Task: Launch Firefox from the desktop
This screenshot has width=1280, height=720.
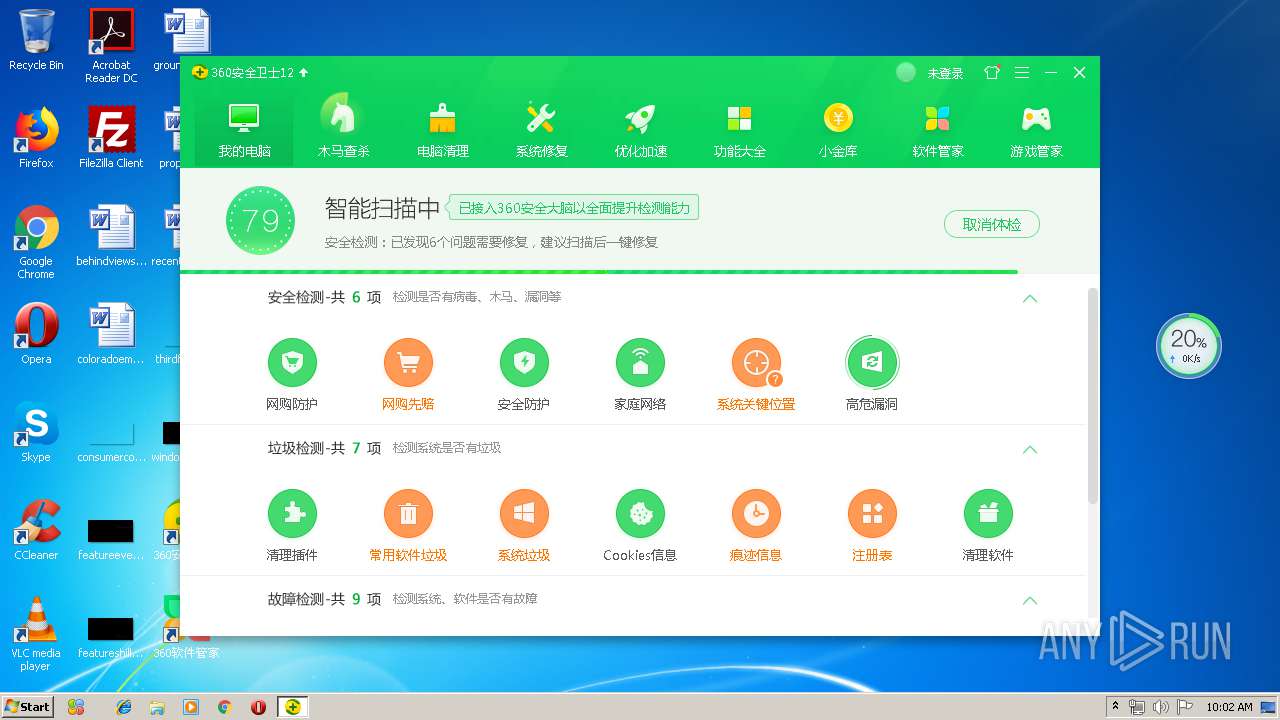Action: tap(36, 138)
